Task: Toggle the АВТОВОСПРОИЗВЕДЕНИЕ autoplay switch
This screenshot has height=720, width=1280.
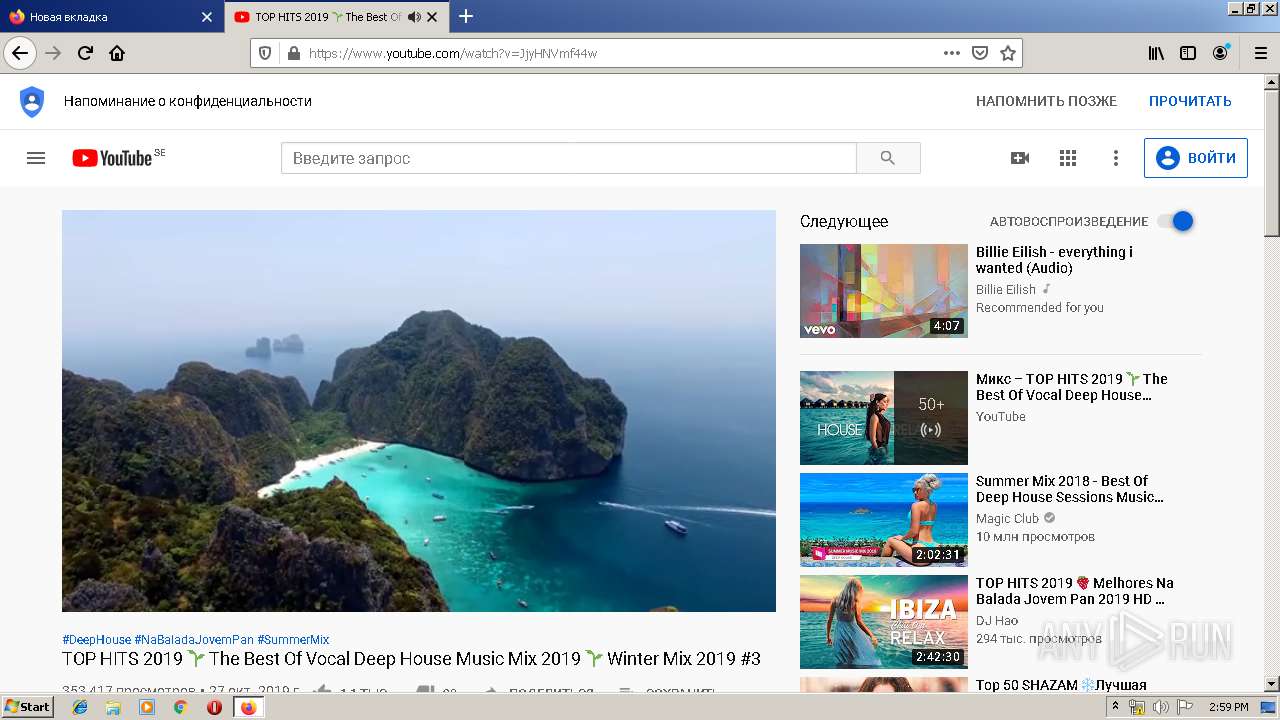Action: 1176,221
